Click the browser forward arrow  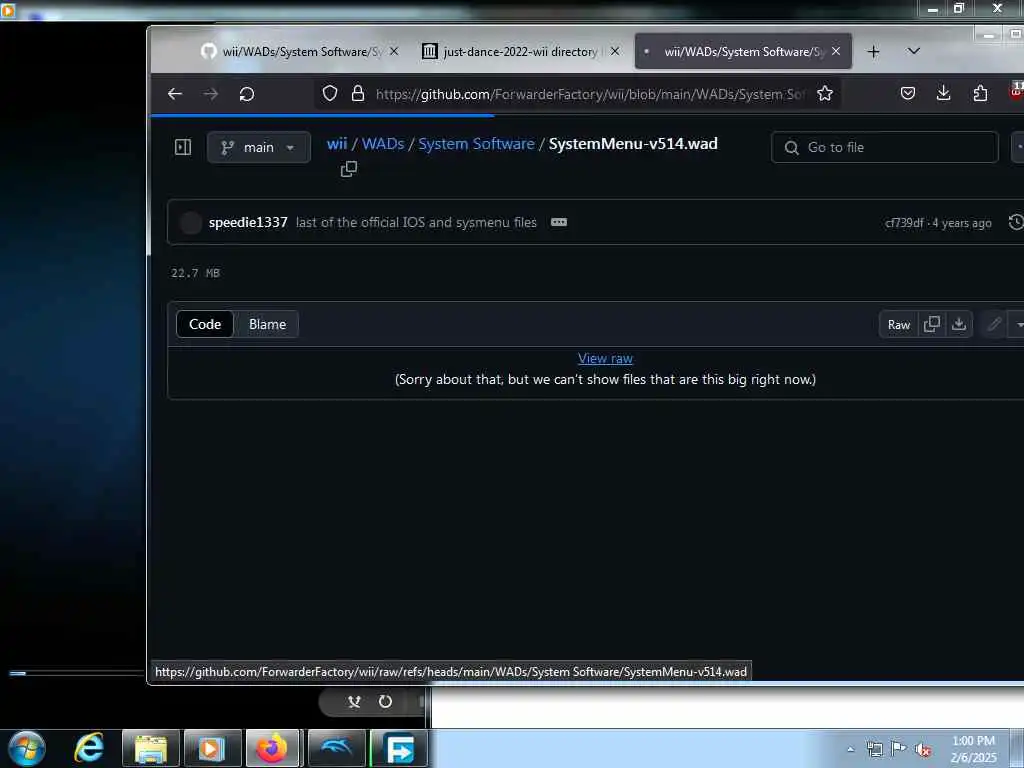[x=210, y=94]
